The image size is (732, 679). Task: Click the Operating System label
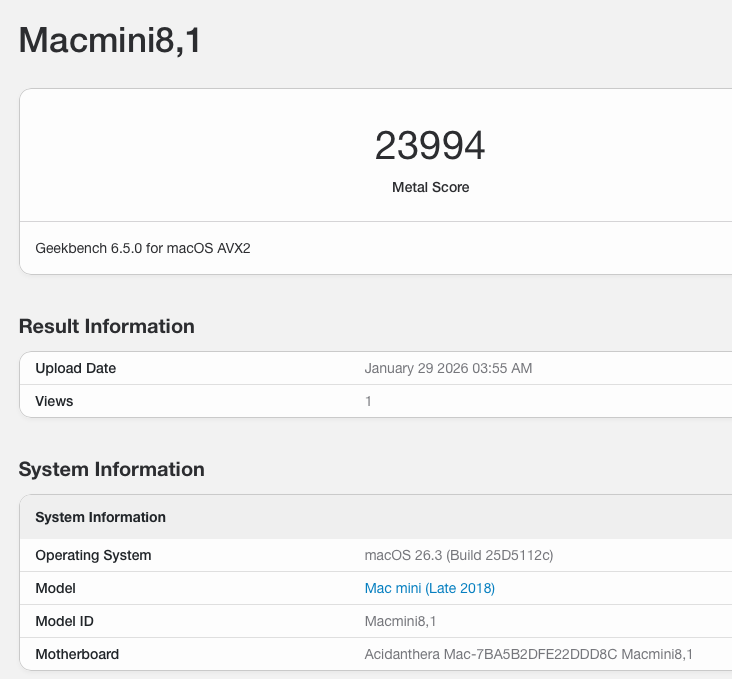pyautogui.click(x=93, y=555)
